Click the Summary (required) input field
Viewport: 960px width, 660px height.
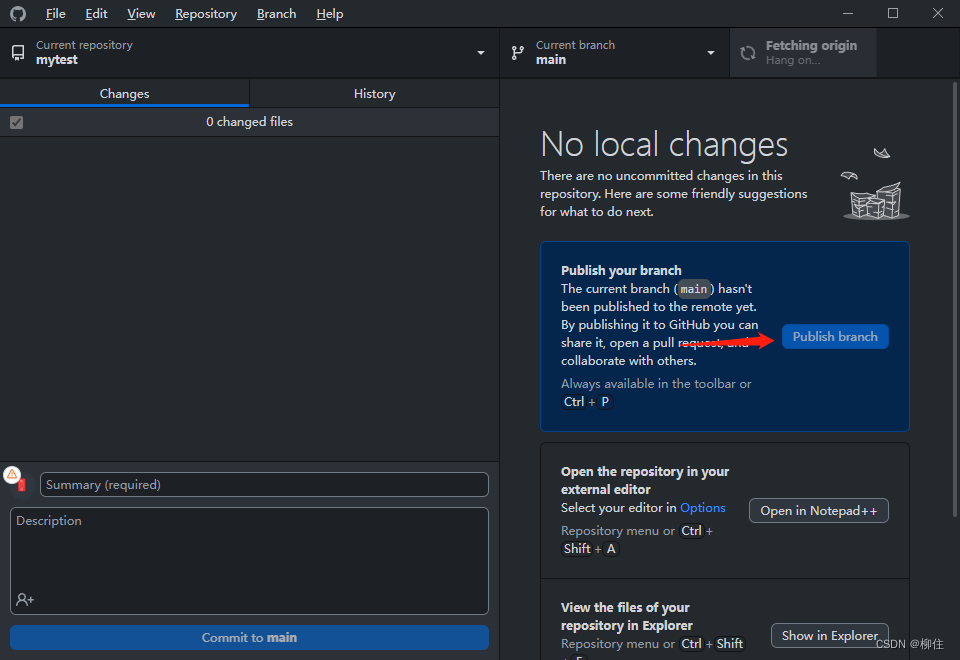264,484
